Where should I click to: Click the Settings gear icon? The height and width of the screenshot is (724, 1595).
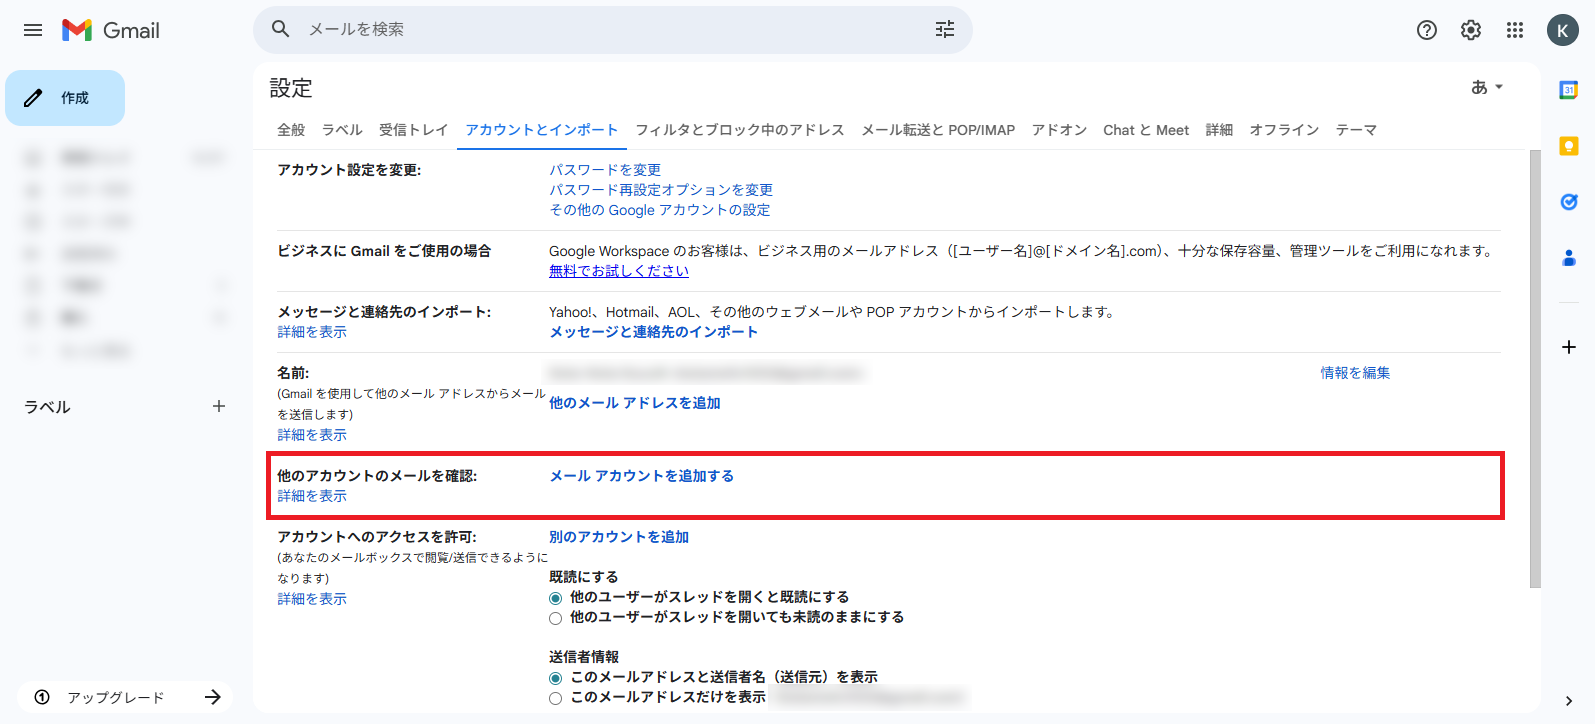pos(1470,30)
